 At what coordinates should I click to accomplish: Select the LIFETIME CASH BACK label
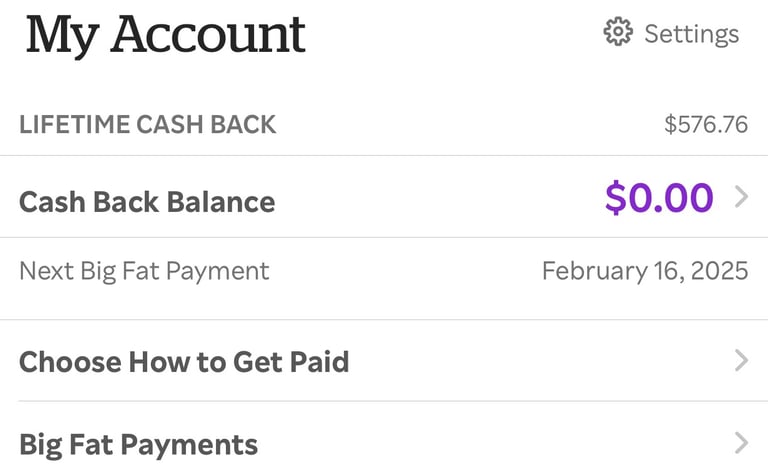(x=148, y=125)
